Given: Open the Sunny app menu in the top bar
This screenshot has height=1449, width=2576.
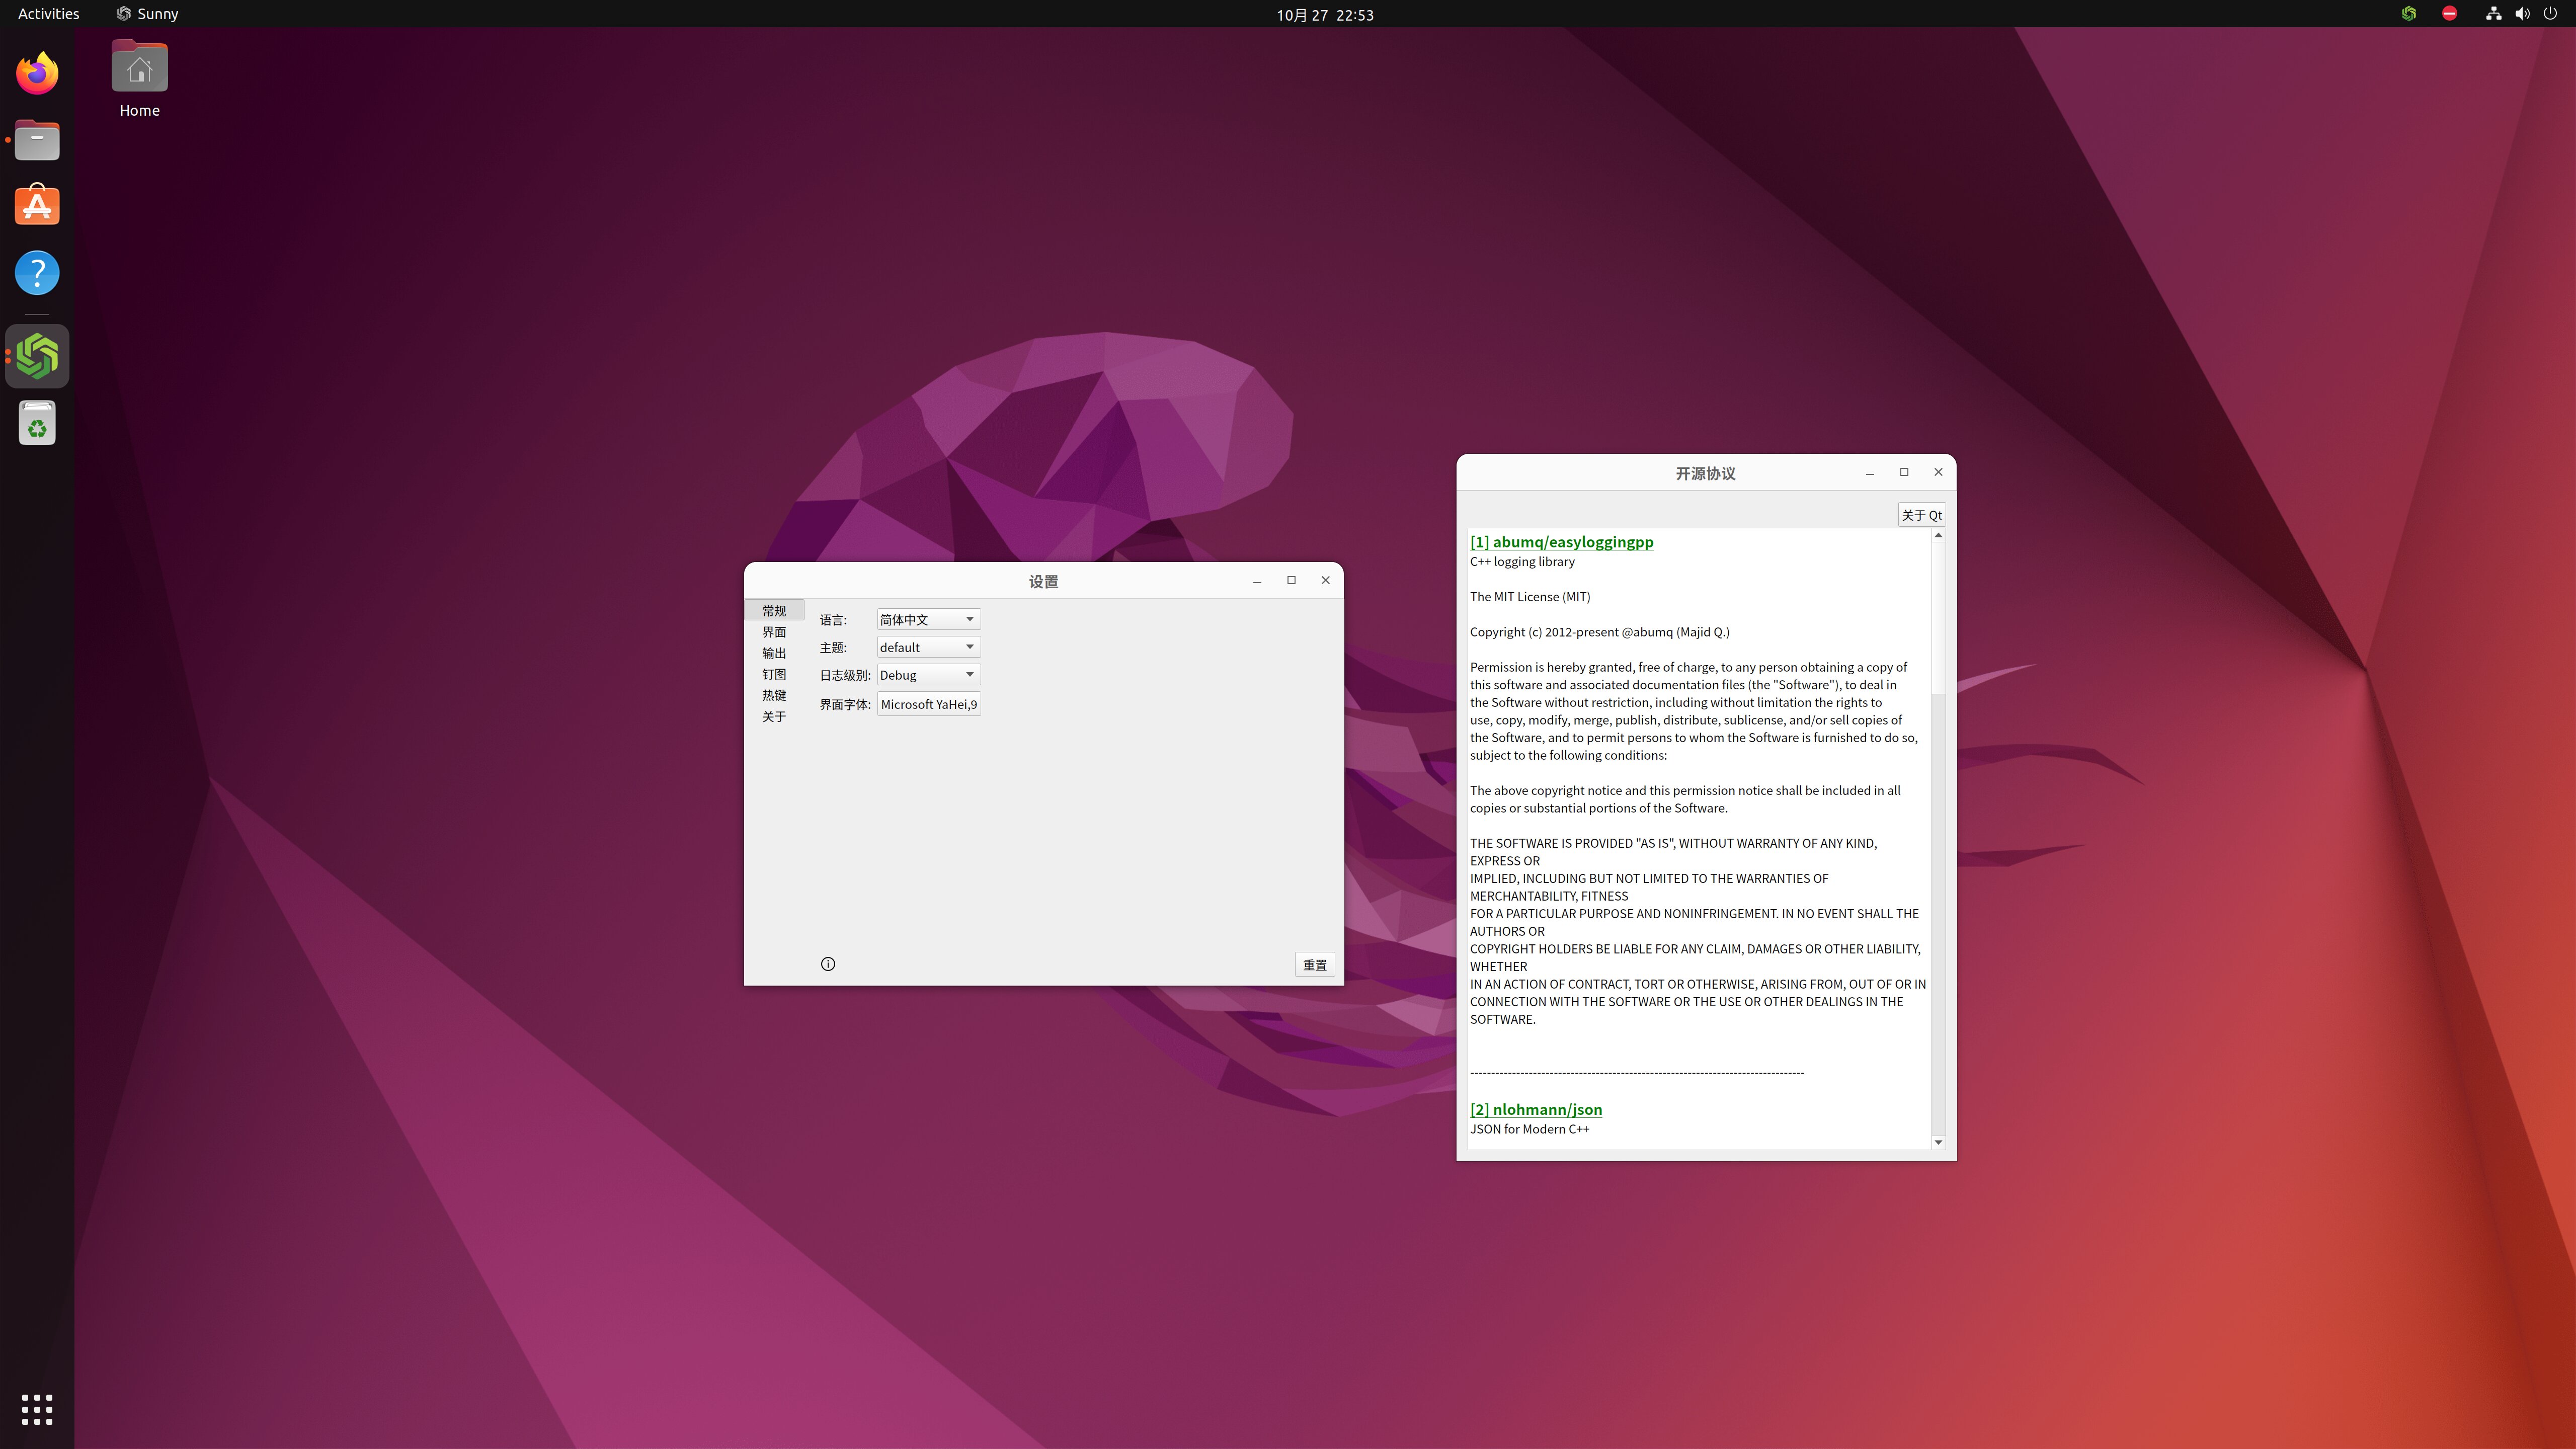Looking at the screenshot, I should [147, 14].
